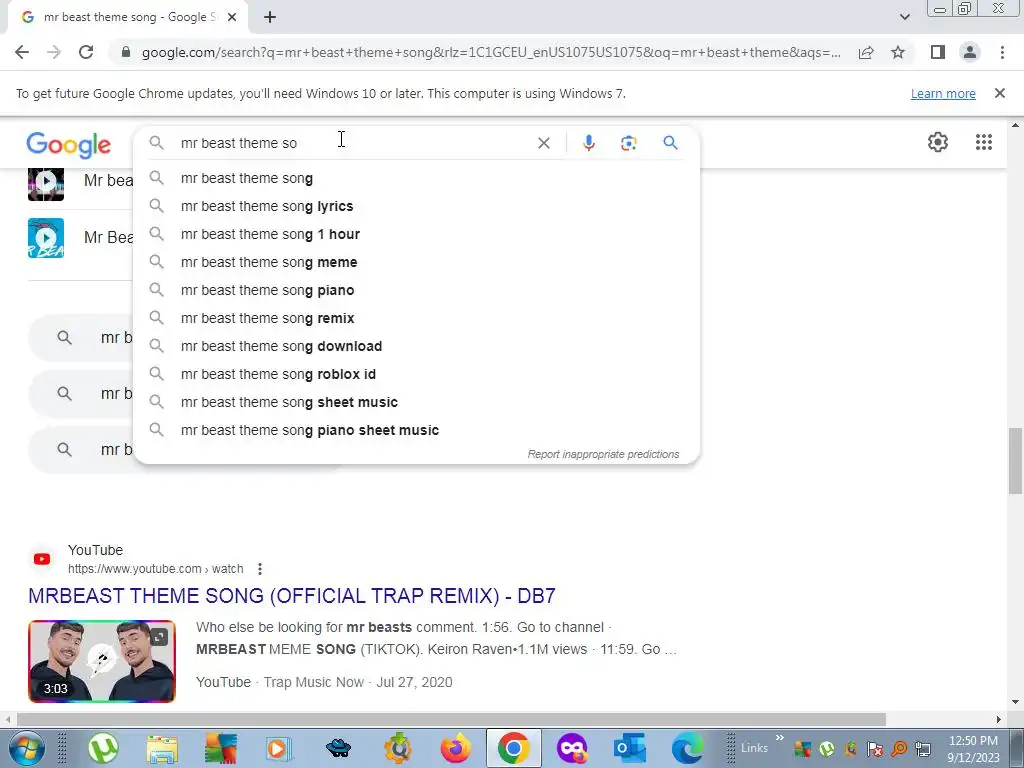Click the vertical scrollbar thumb
Screen dimensions: 1024x768
[1015, 461]
